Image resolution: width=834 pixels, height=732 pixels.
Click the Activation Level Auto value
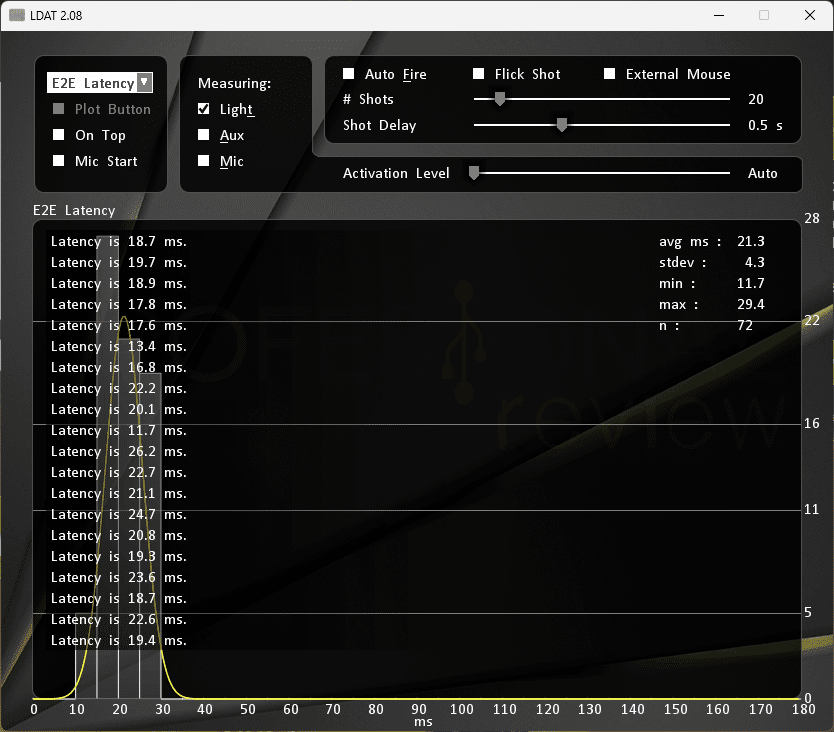tap(763, 173)
